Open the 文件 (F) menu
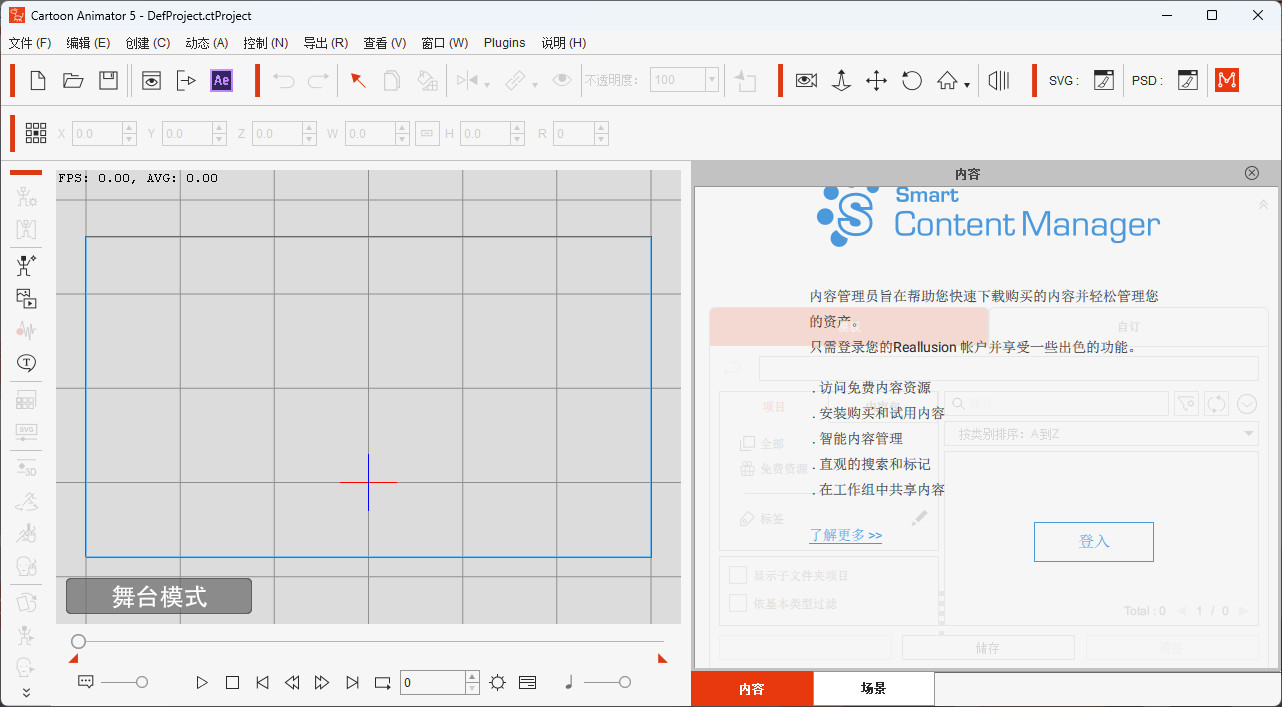The image size is (1282, 707). 30,43
